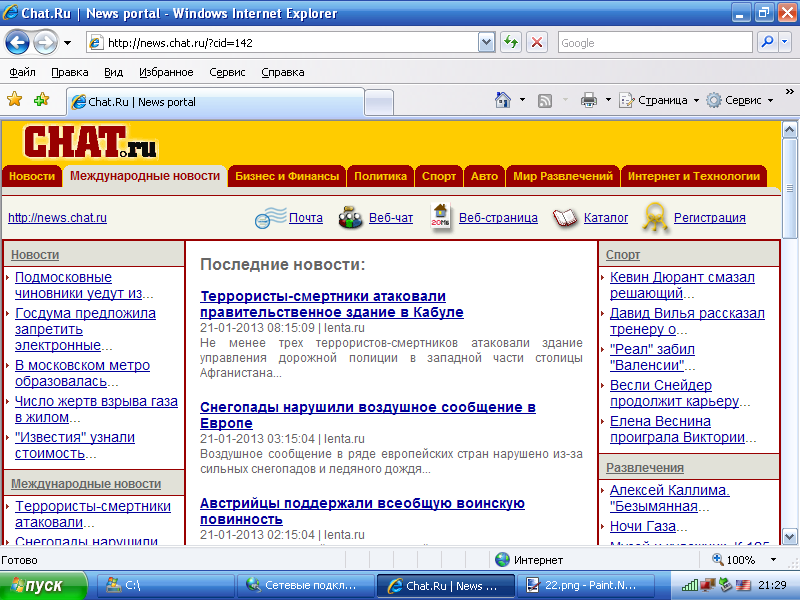The image size is (800, 600).
Task: Open the 100% zoom level dropdown
Action: [773, 560]
